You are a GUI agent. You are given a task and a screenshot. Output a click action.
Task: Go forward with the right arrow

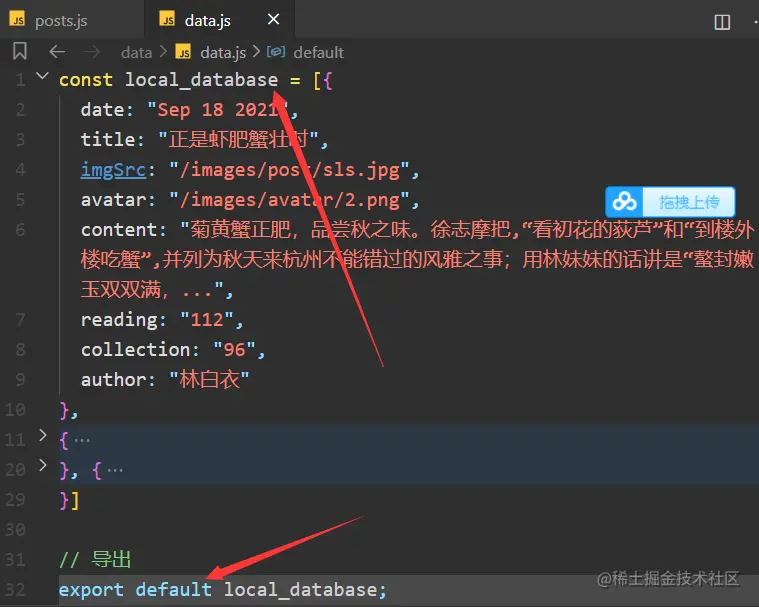pyautogui.click(x=91, y=51)
